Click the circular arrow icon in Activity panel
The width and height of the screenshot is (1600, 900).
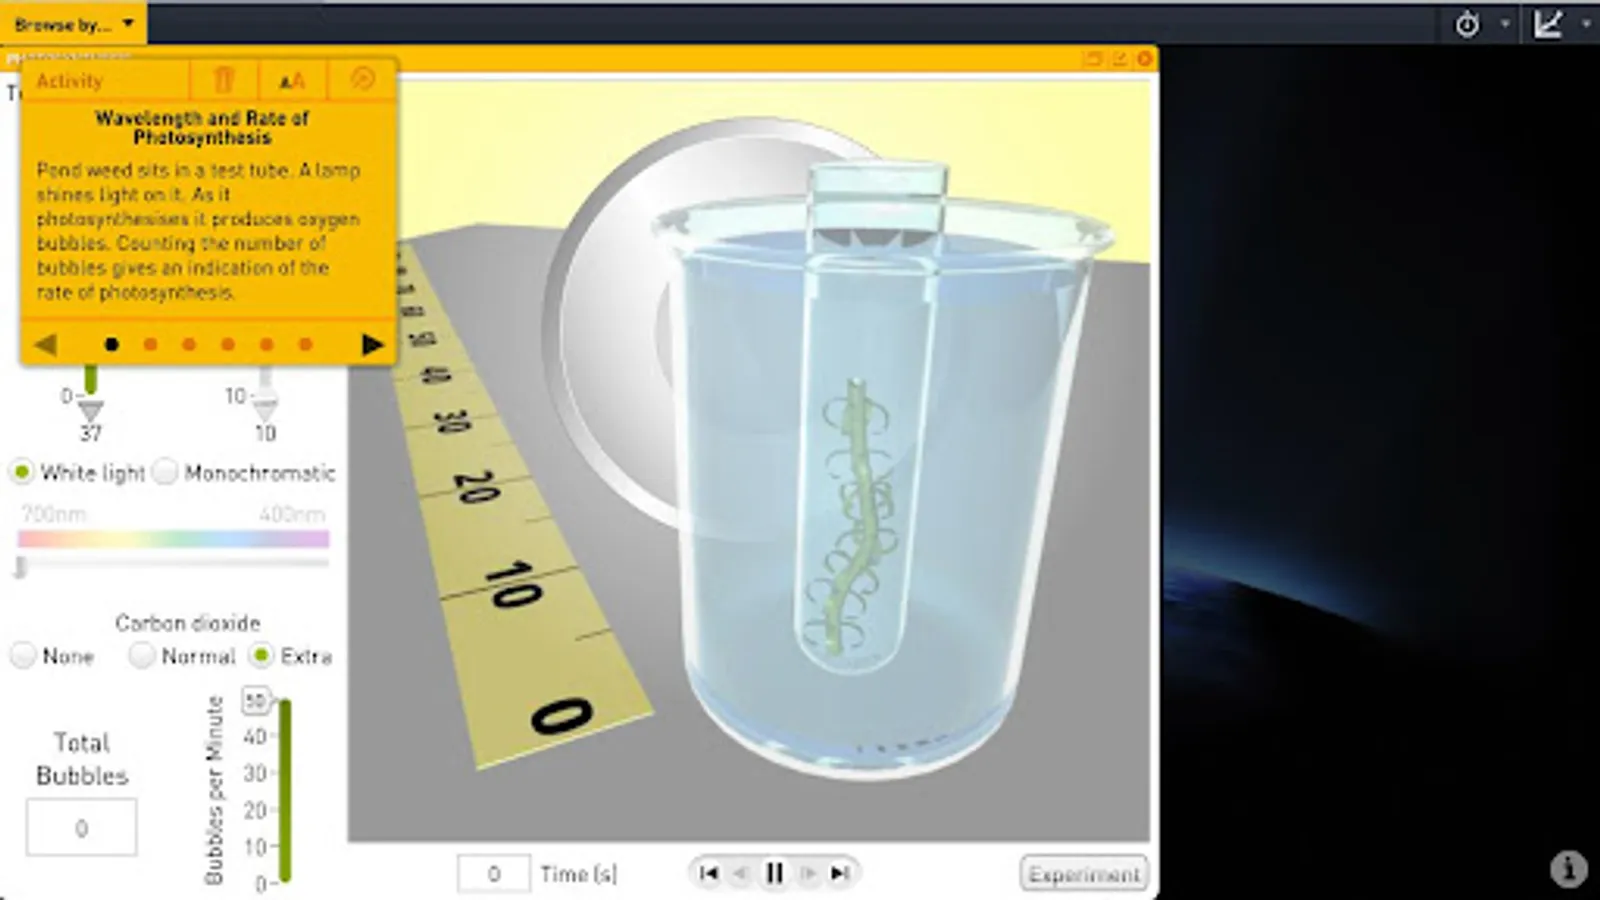[x=362, y=79]
